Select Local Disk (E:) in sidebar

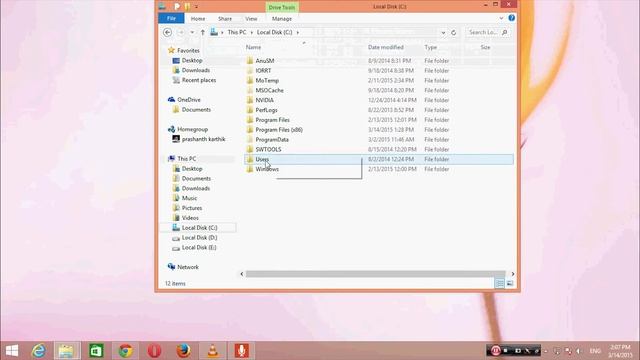[199, 247]
